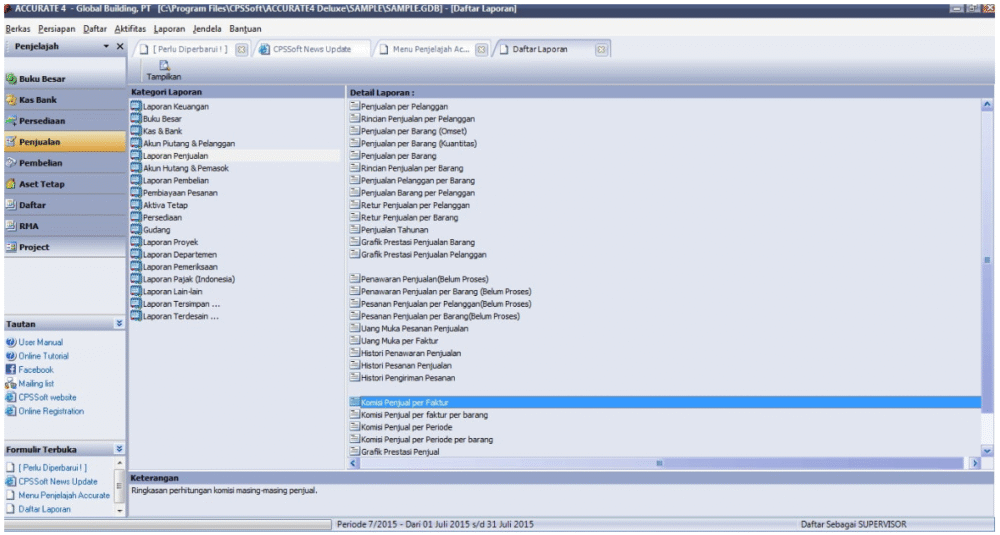Close the Perlu Diperbarui tab
This screenshot has width=1000, height=535.
pos(241,49)
